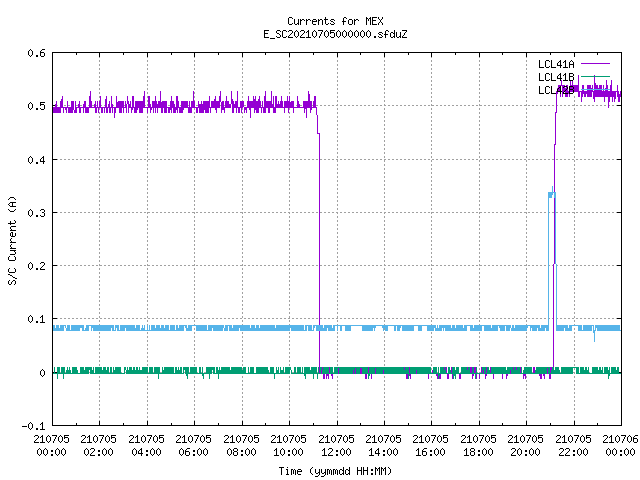
Task: Click the 210705 12:00 x-axis tick label
Action: (x=336, y=445)
